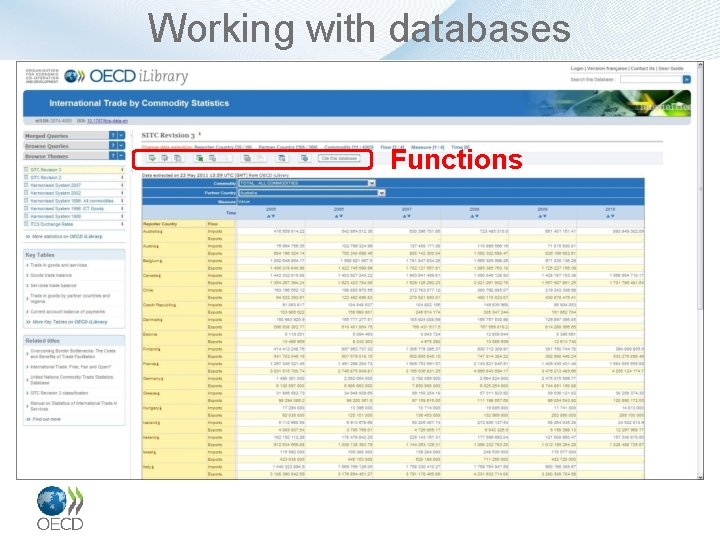Open the Version française link
720x540 pixels.
coord(607,68)
